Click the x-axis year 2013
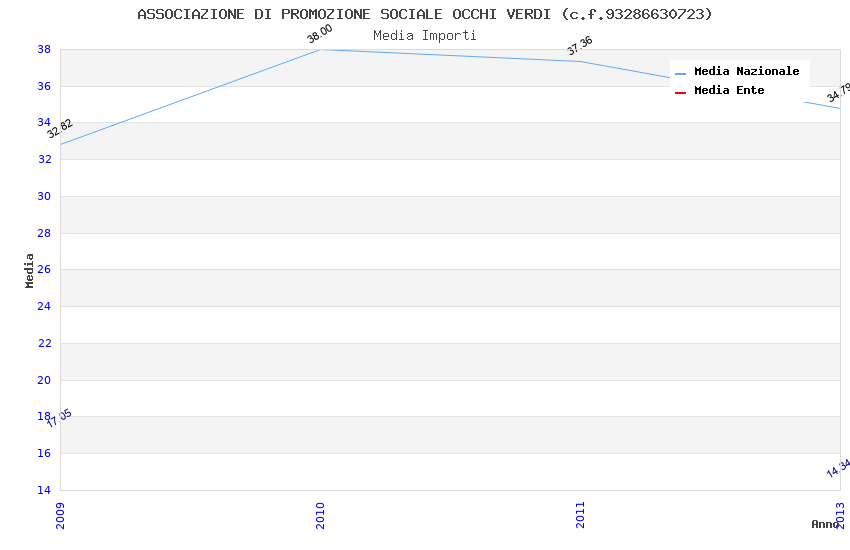Image resolution: width=850 pixels, height=550 pixels. (840, 515)
